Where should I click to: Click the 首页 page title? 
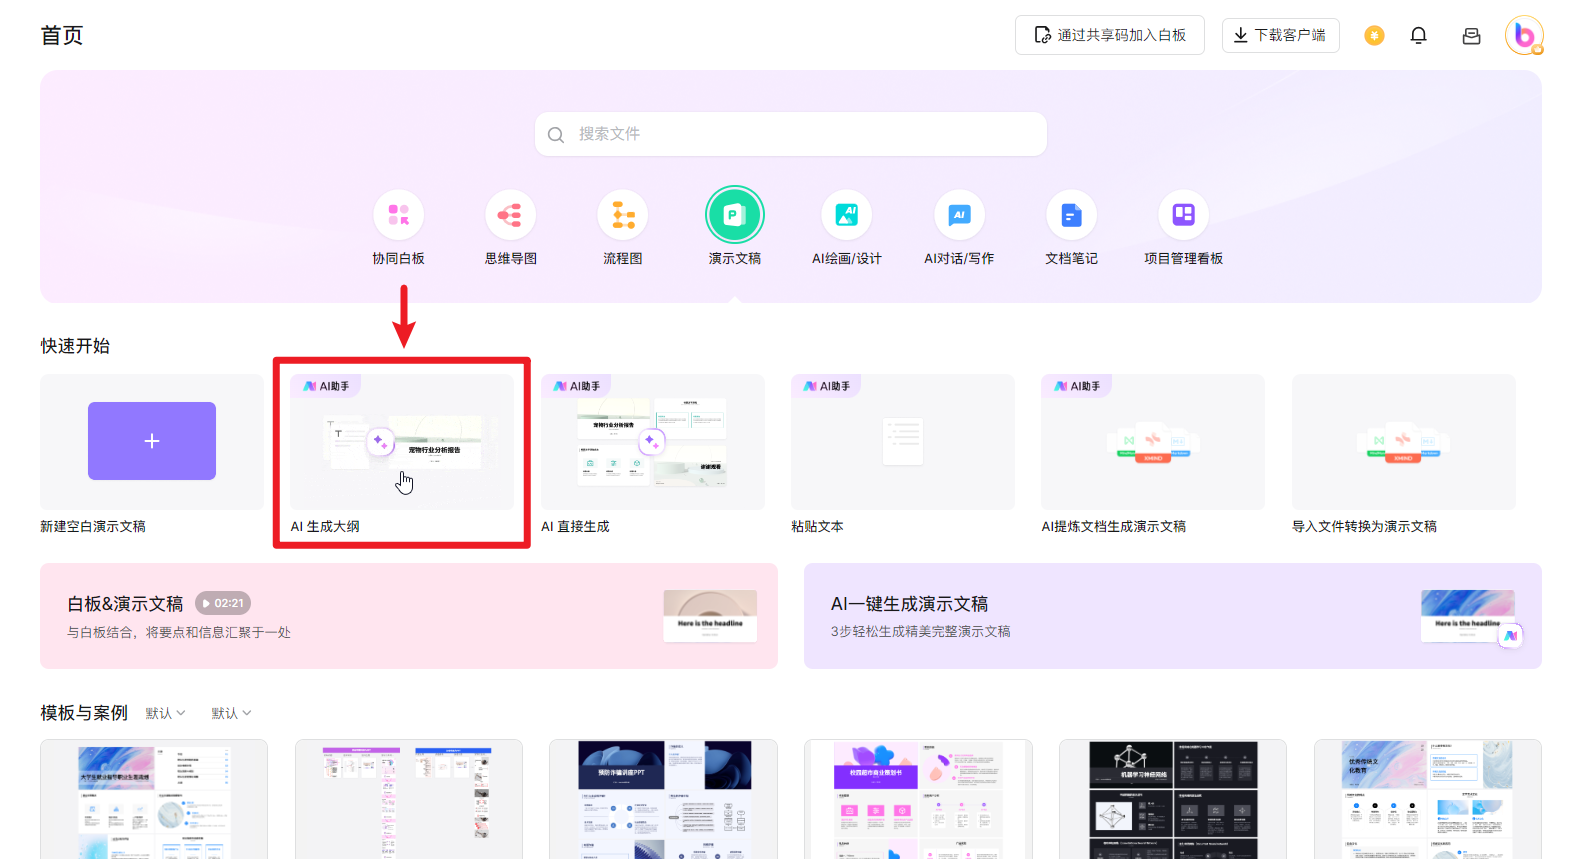[x=62, y=35]
